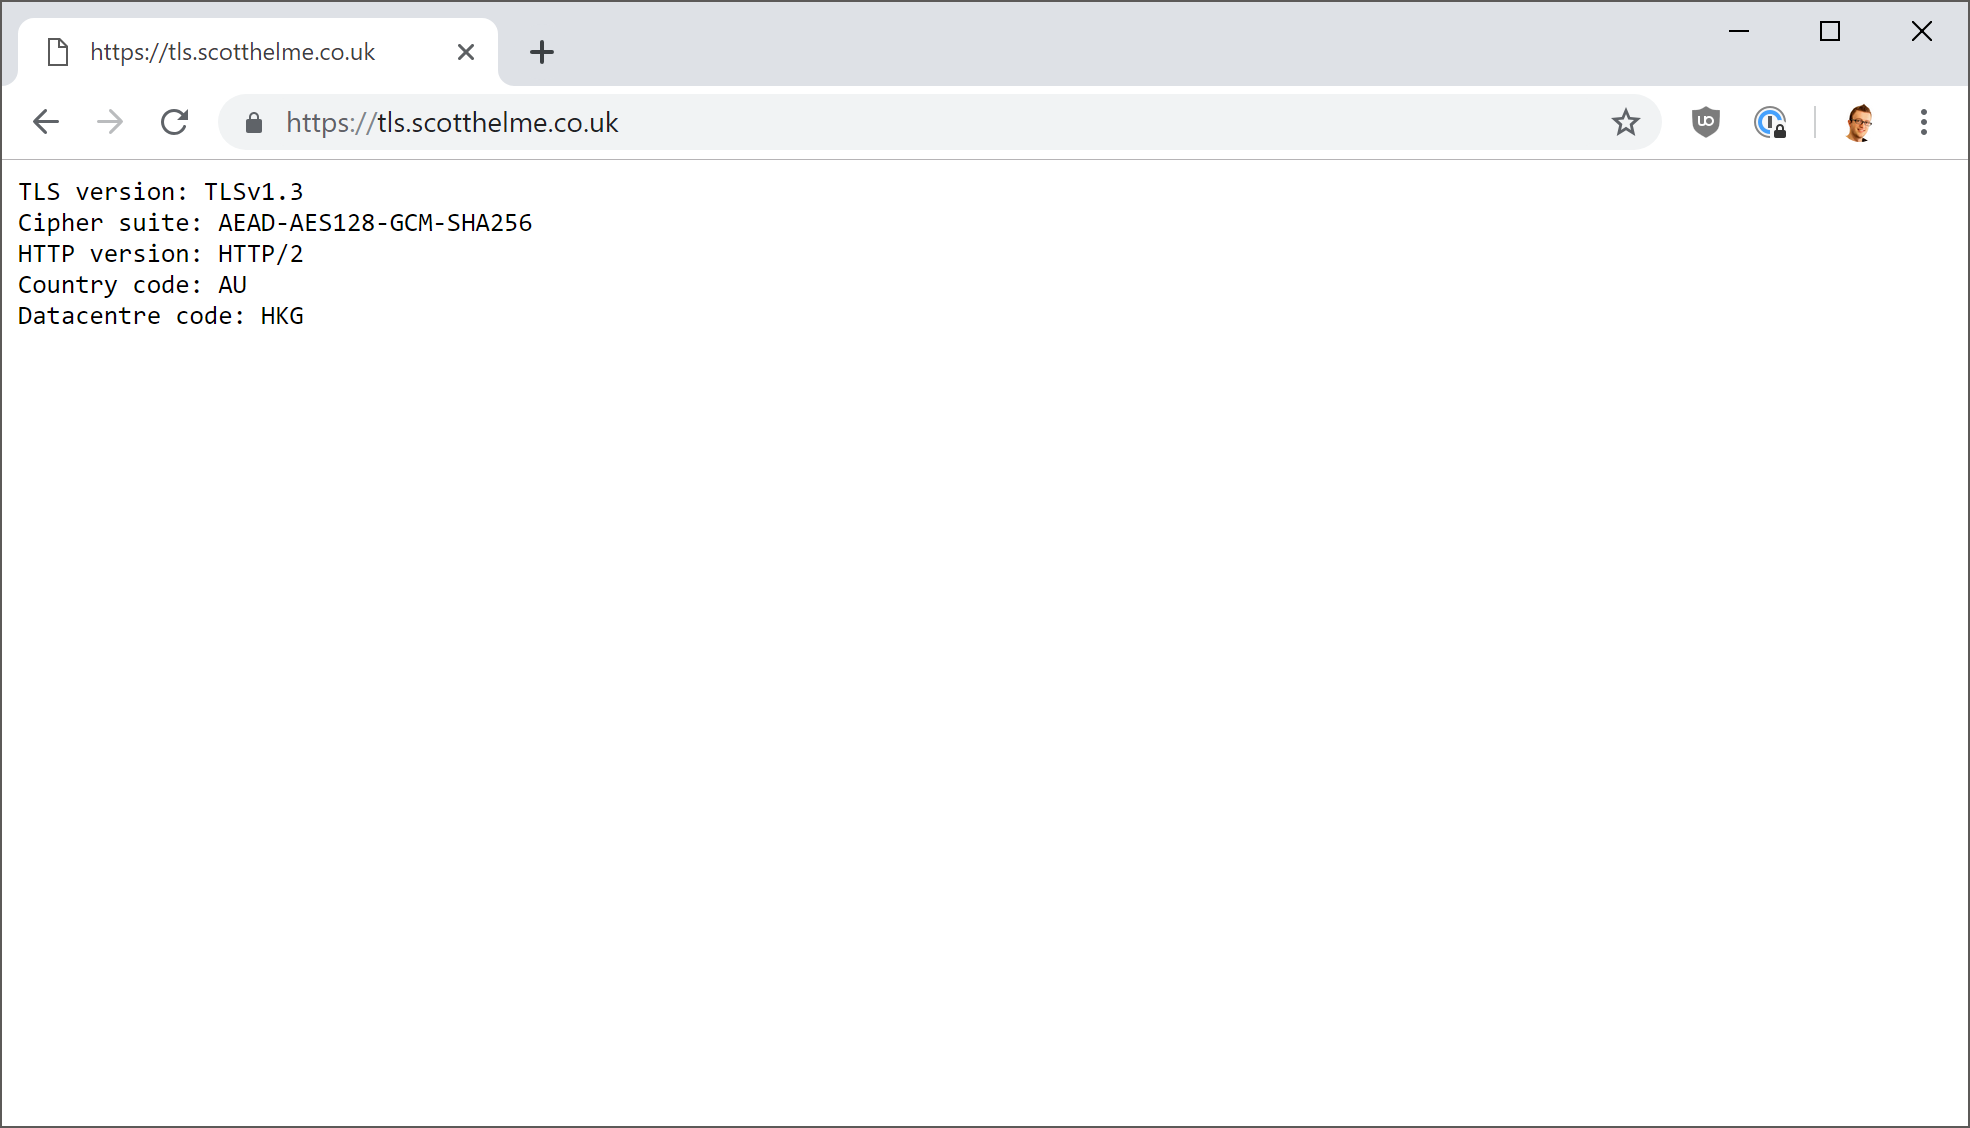Close the browser window
Screen dimensions: 1970x1128
tap(1921, 31)
